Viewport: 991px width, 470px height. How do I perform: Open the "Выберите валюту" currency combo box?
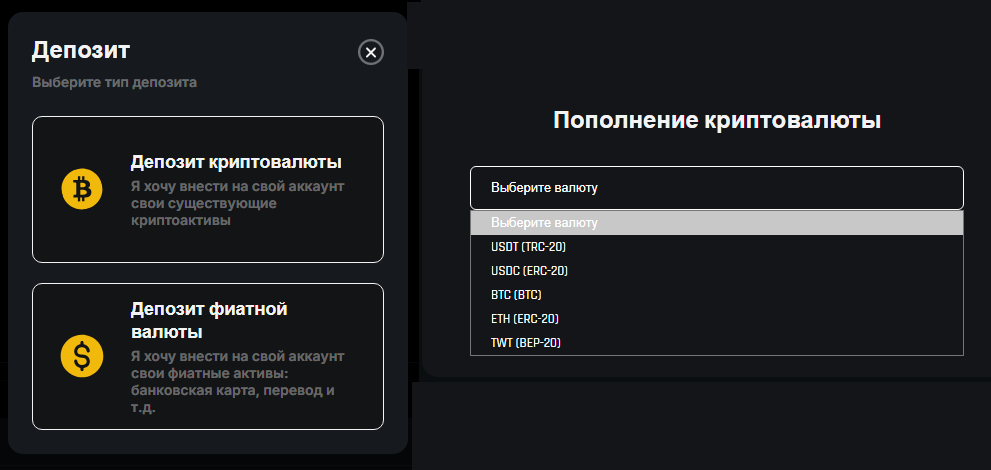click(717, 188)
